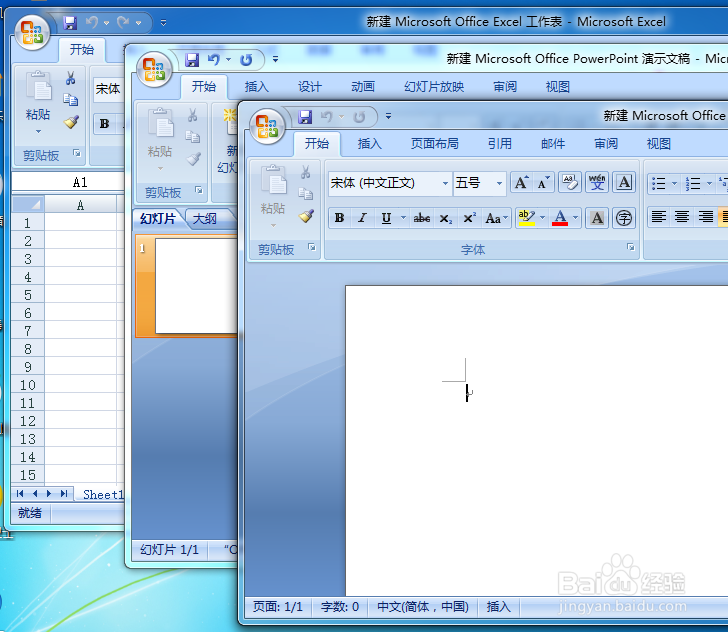Save the Excel workbook
This screenshot has width=728, height=632.
[70, 22]
